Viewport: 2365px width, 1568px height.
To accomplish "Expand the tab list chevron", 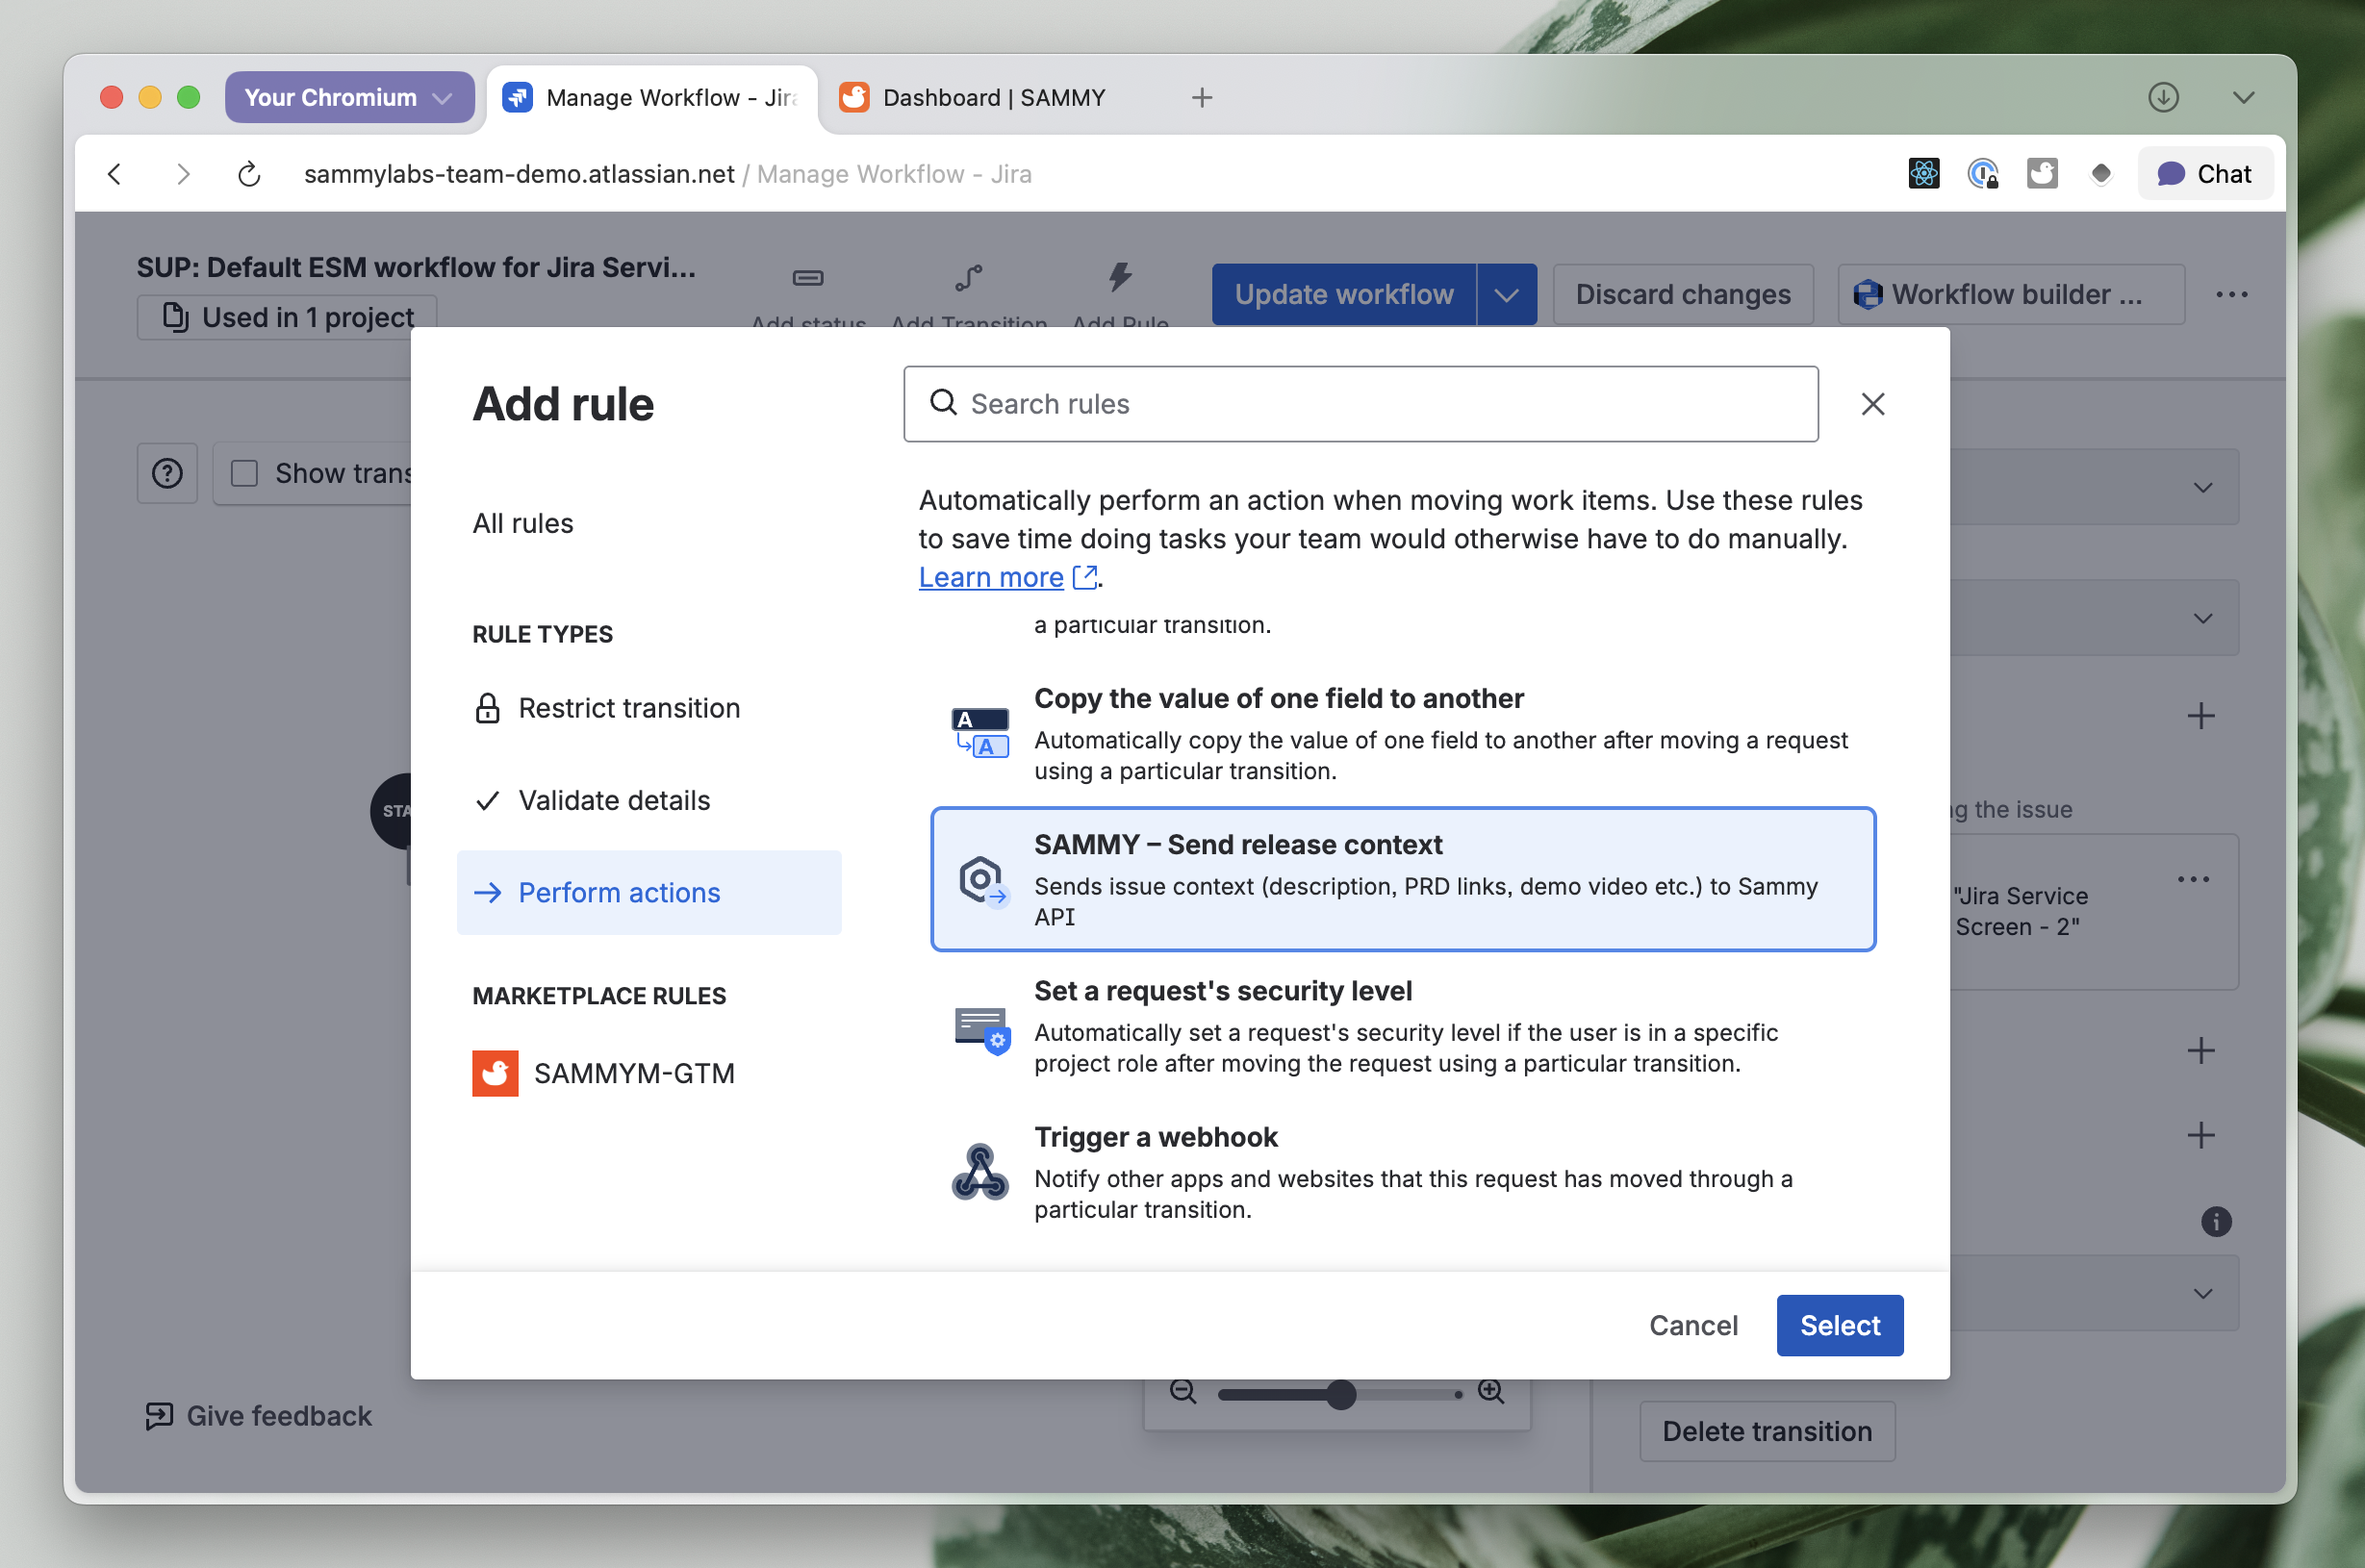I will (x=2243, y=97).
